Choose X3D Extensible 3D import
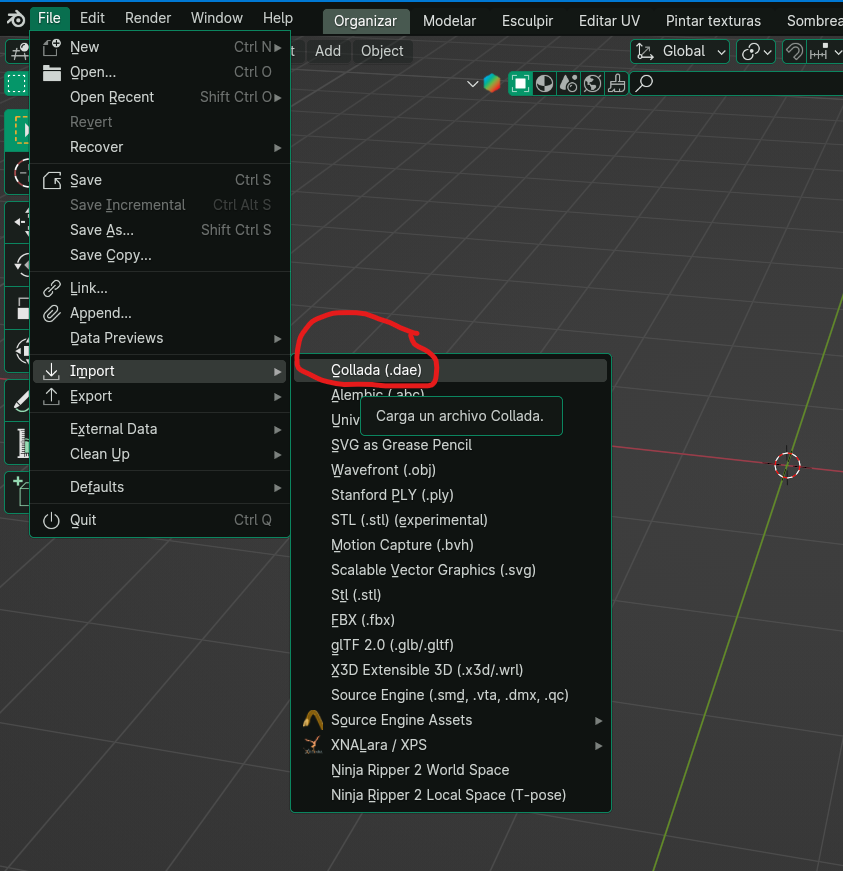Image resolution: width=843 pixels, height=871 pixels. (450, 670)
